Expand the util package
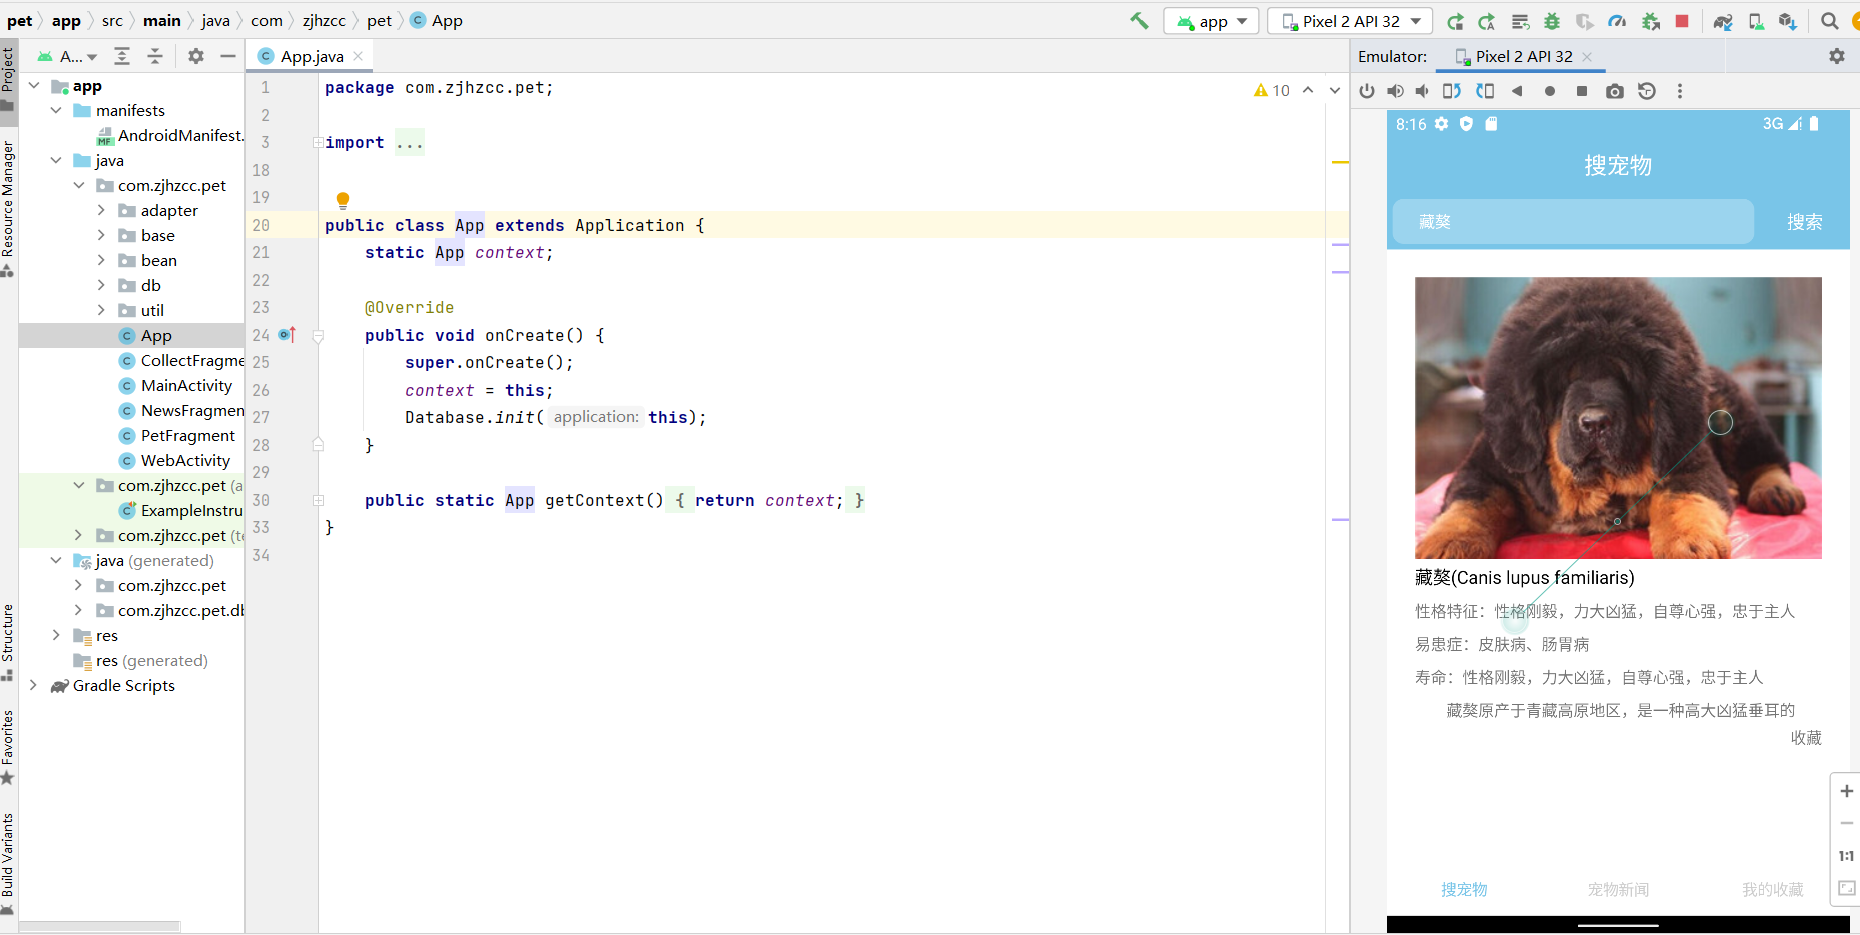1860x935 pixels. pos(101,310)
